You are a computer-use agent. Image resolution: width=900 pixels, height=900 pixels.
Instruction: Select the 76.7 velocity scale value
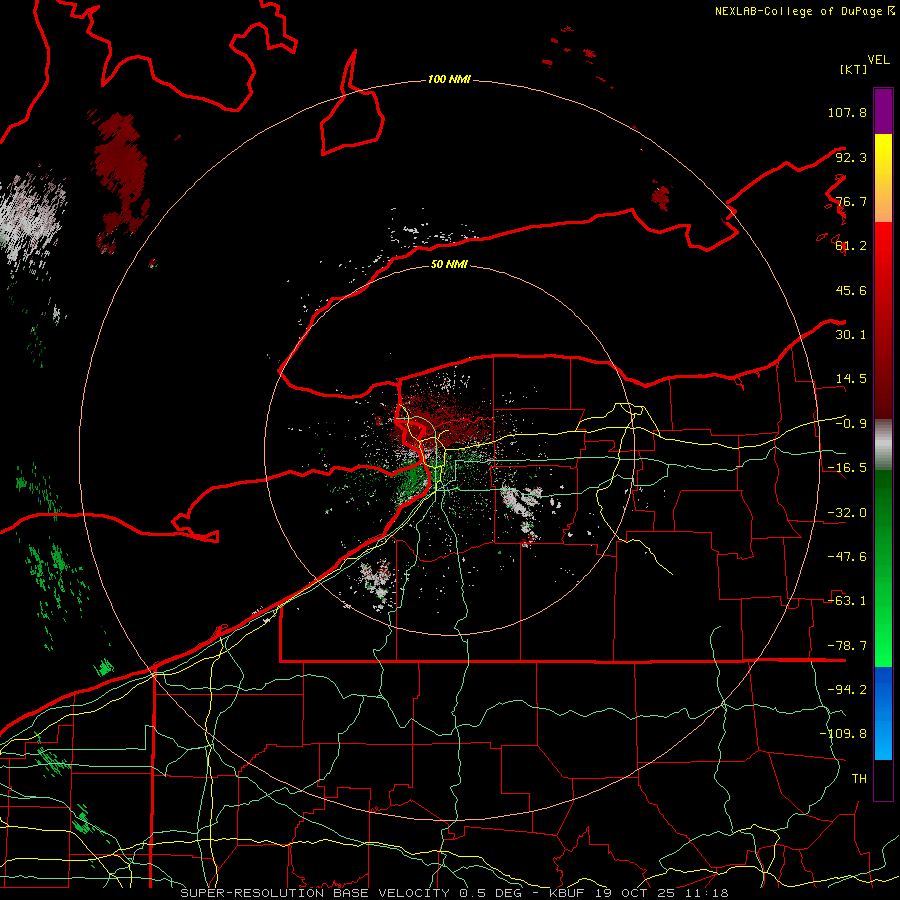(851, 201)
